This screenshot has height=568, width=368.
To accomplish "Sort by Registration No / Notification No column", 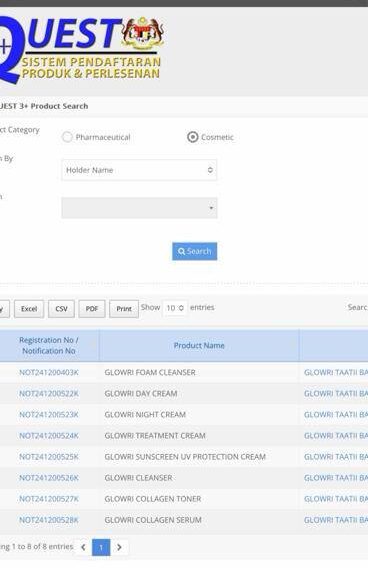I will point(49,345).
